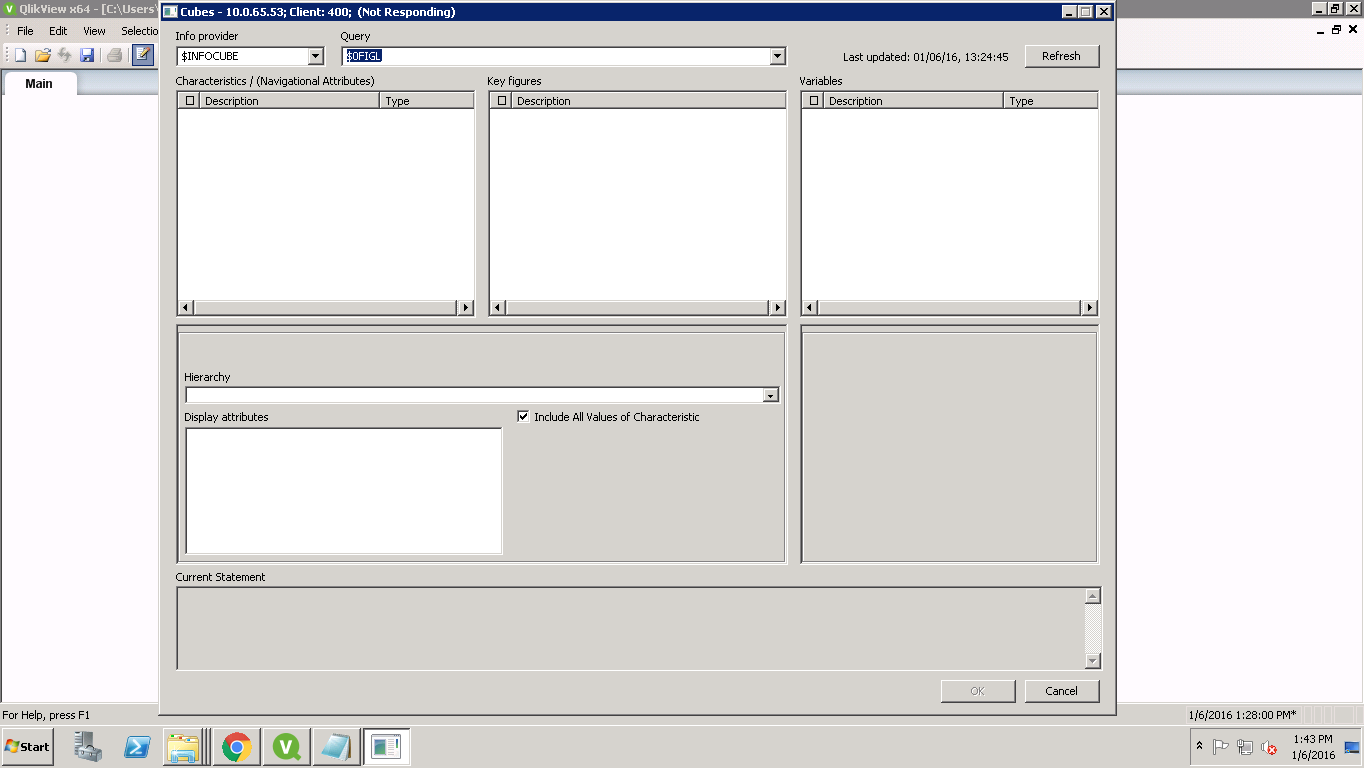
Task: Check the select-all box in Key figures header
Action: [502, 101]
